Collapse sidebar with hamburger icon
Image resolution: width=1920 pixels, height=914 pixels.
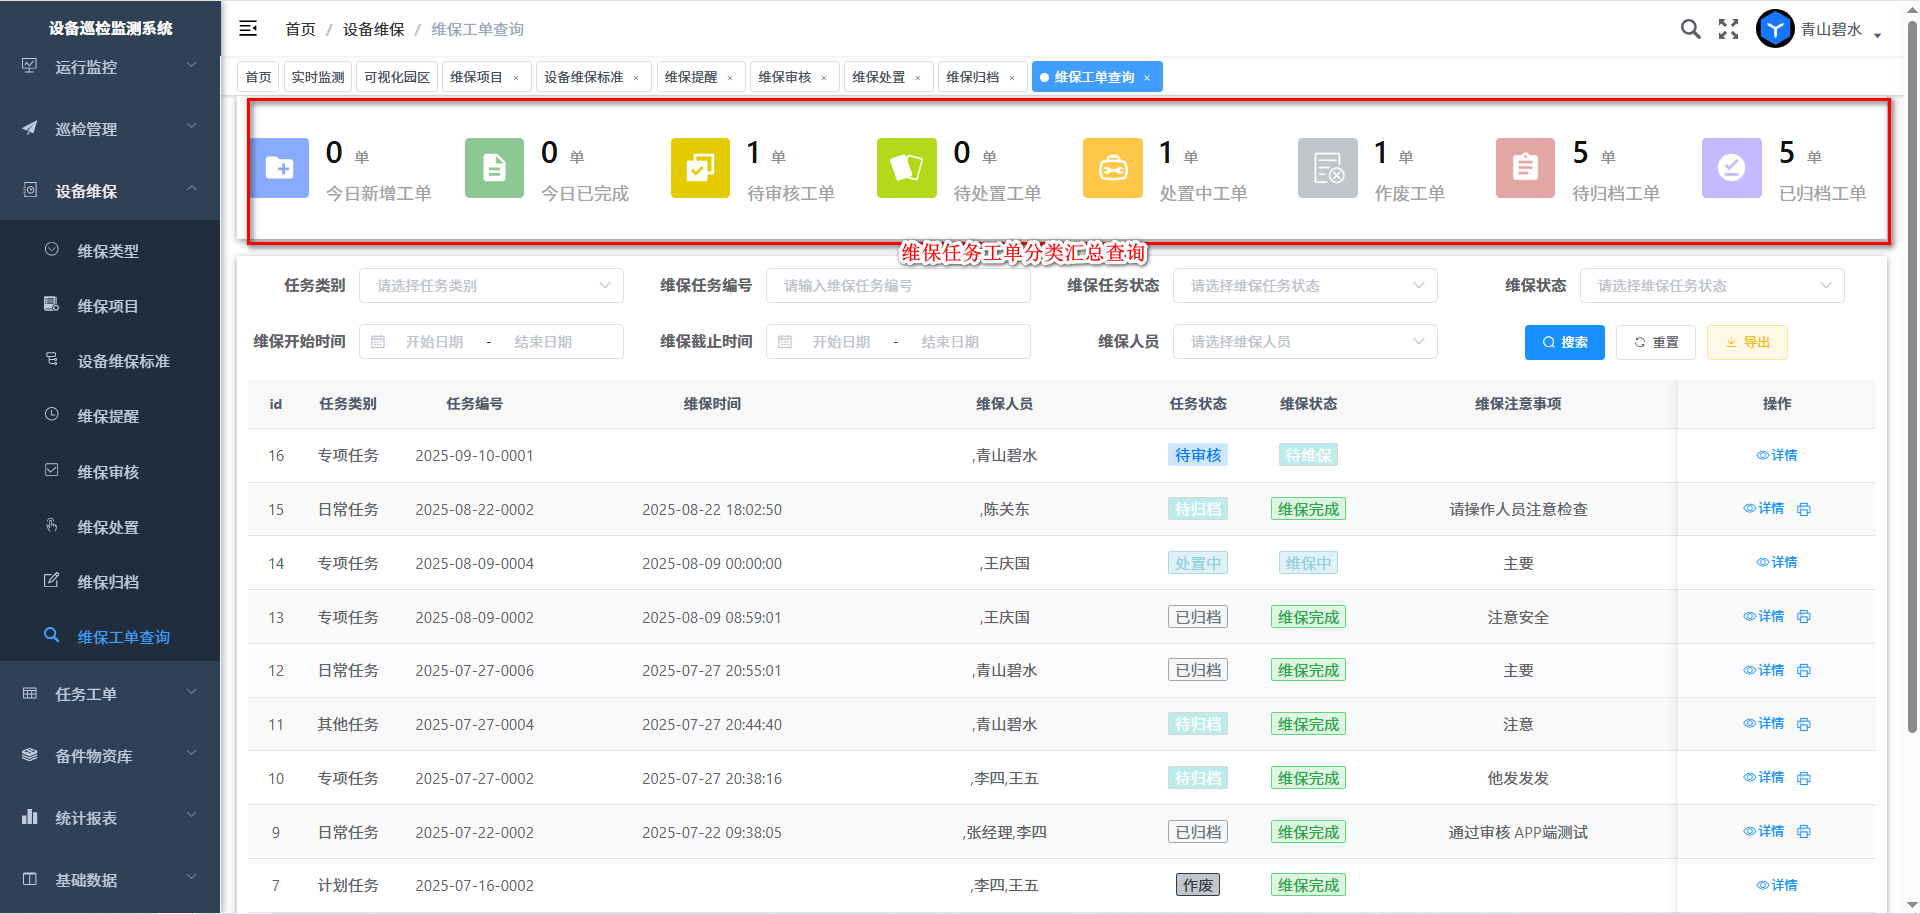(248, 29)
